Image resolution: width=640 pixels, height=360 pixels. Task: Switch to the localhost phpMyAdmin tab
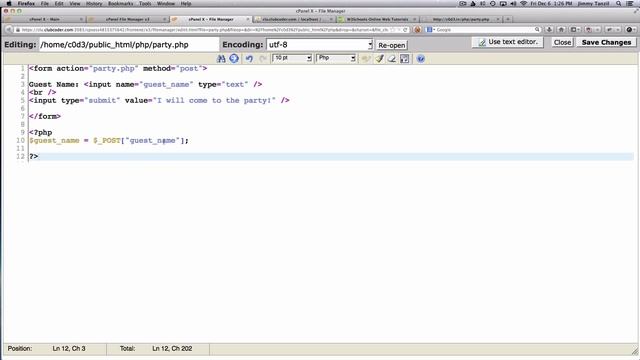[292, 19]
